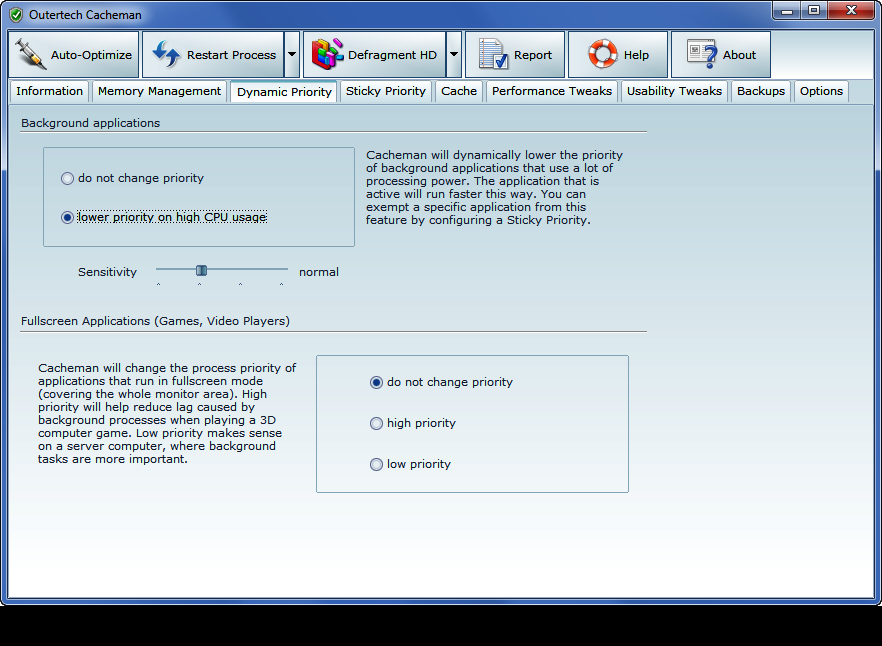Click the 'Sensitivity' label
Viewport: 882px width, 646px height.
tap(107, 272)
